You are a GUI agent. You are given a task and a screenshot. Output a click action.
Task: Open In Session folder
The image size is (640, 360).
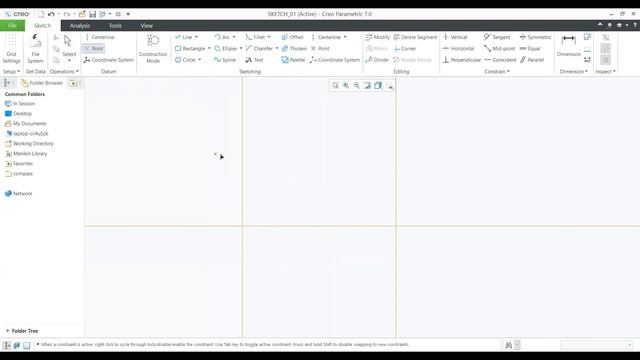click(20, 104)
